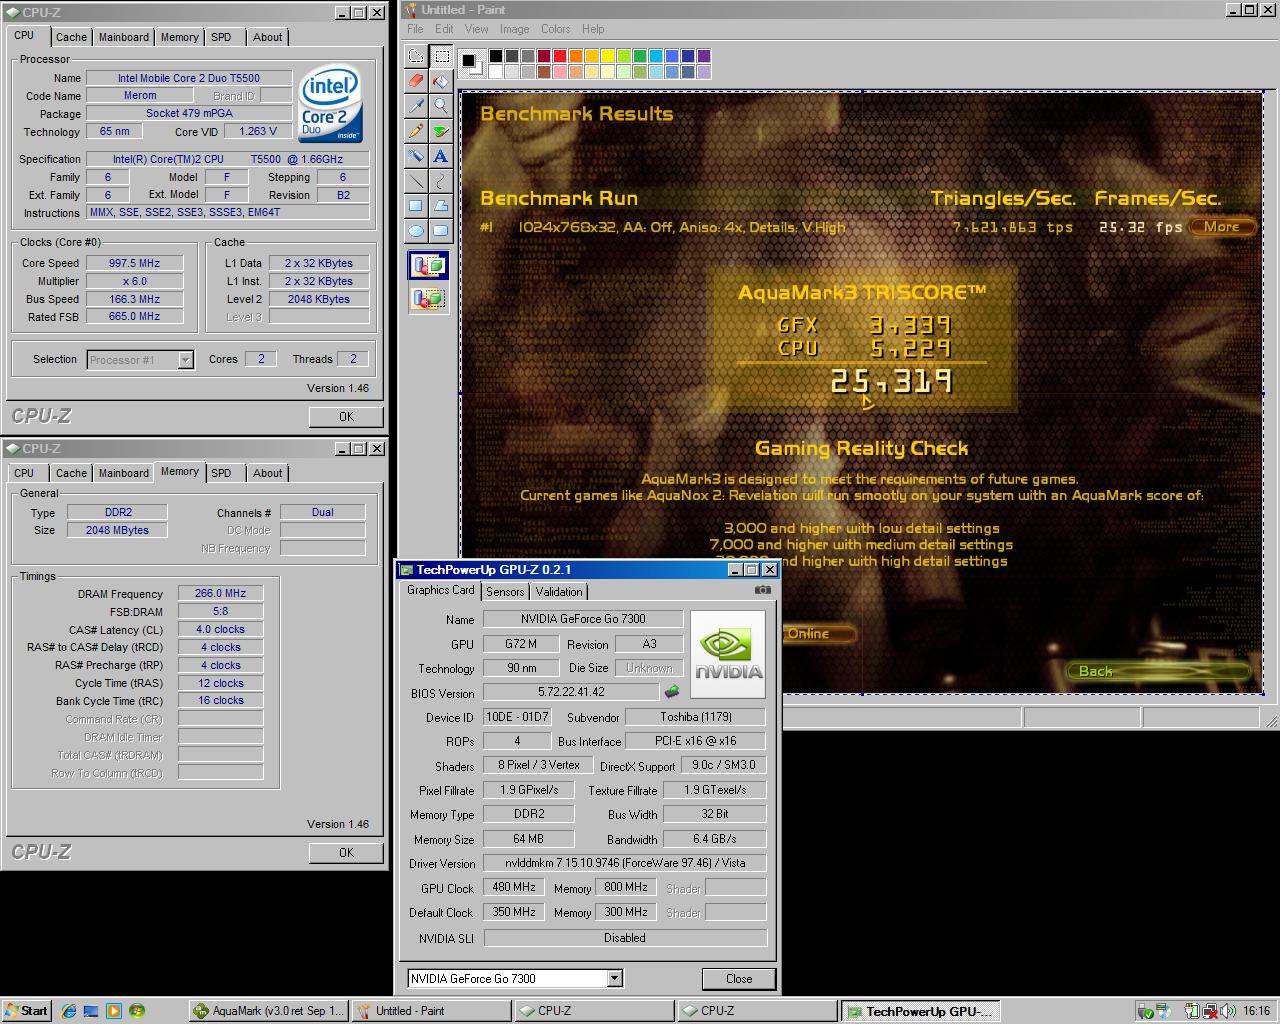Click the Start button
The image size is (1280, 1024).
click(x=27, y=1011)
